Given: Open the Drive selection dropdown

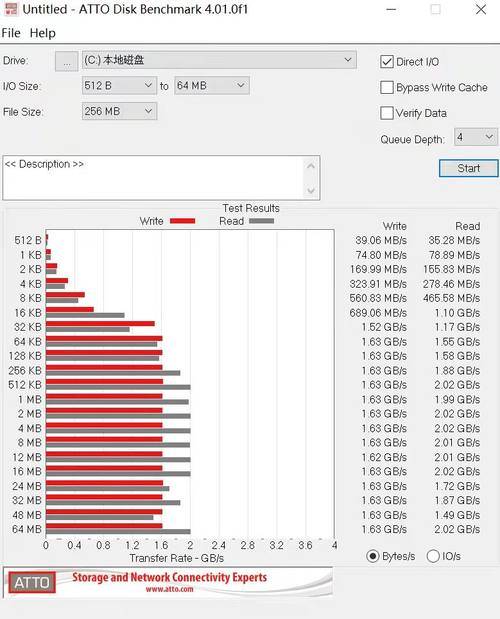Looking at the screenshot, I should point(219,60).
